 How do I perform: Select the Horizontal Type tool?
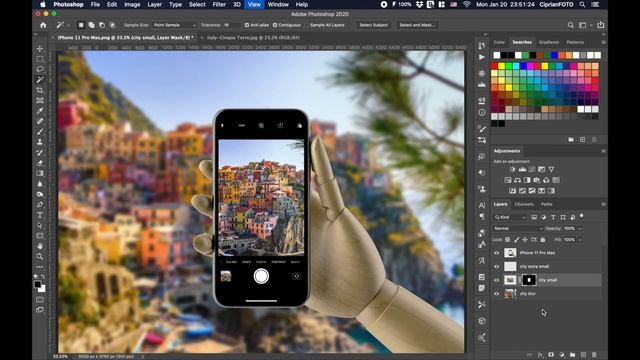[x=40, y=215]
